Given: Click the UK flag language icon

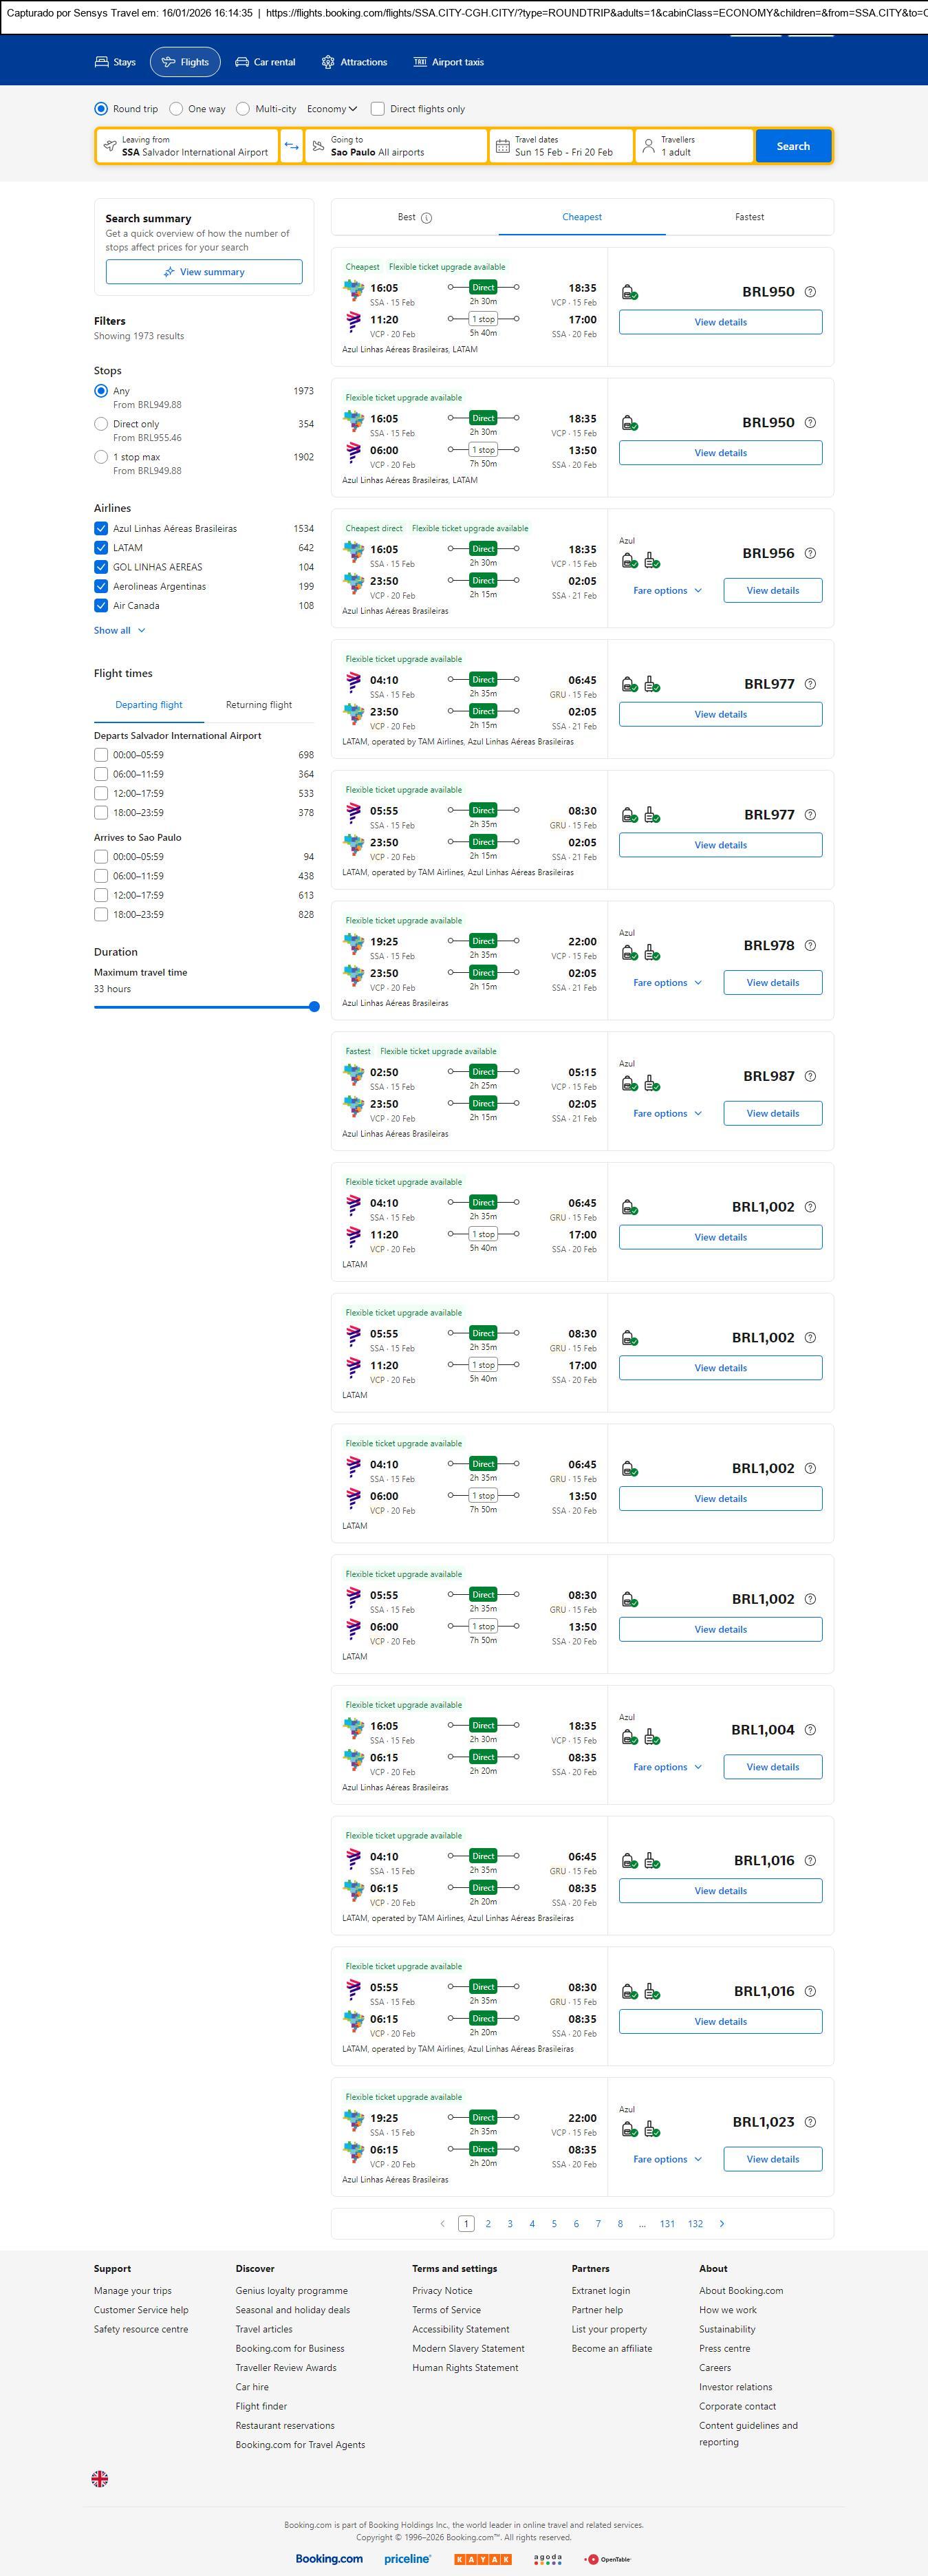Looking at the screenshot, I should pos(100,2478).
